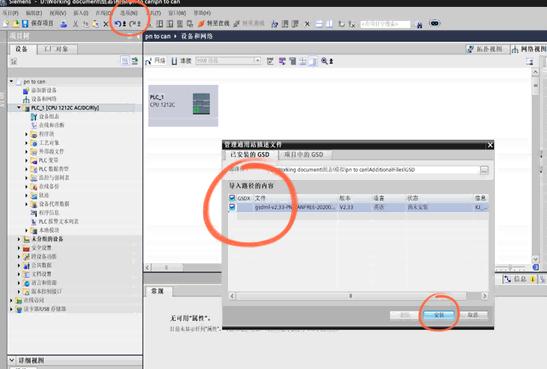Click the Go online (转至在线) icon
The width and height of the screenshot is (547, 369).
pyautogui.click(x=213, y=23)
